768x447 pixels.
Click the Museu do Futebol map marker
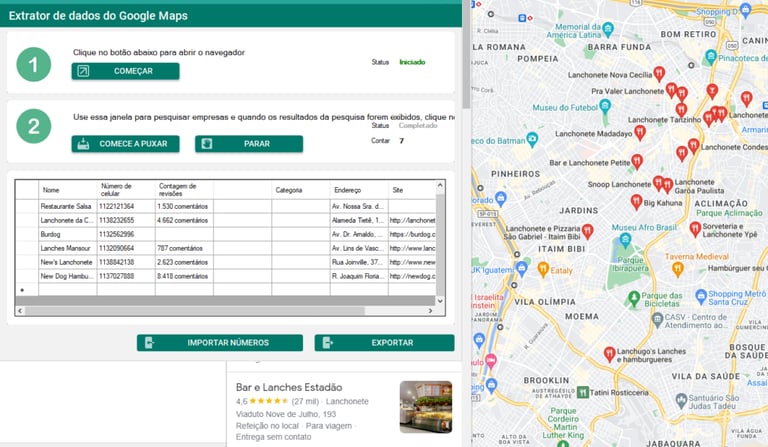click(605, 105)
